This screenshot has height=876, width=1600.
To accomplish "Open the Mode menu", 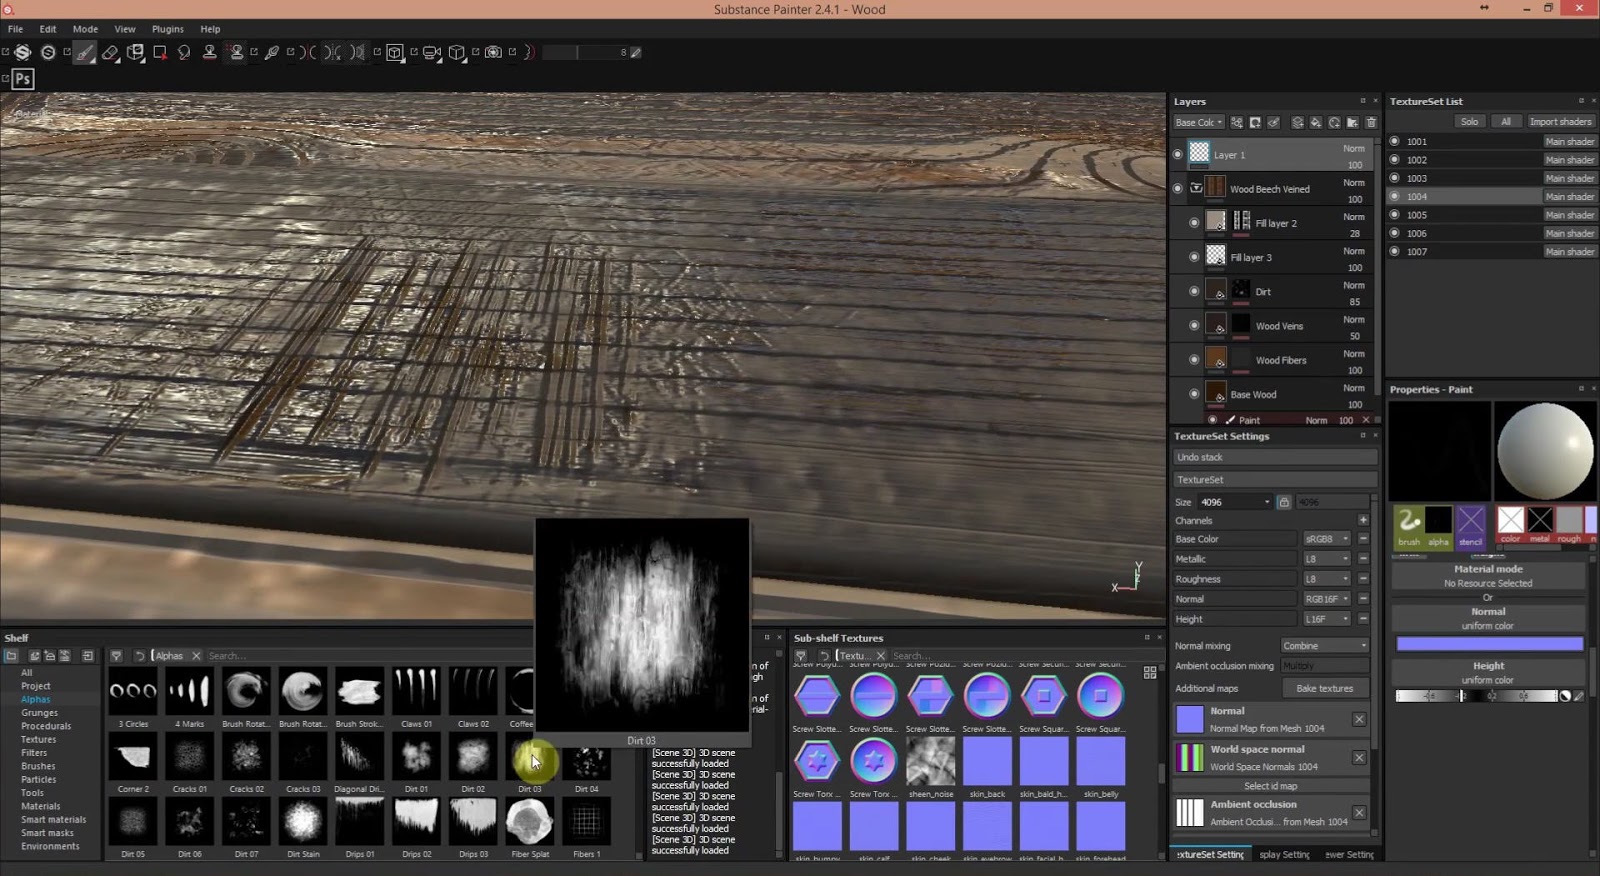I will [x=85, y=29].
